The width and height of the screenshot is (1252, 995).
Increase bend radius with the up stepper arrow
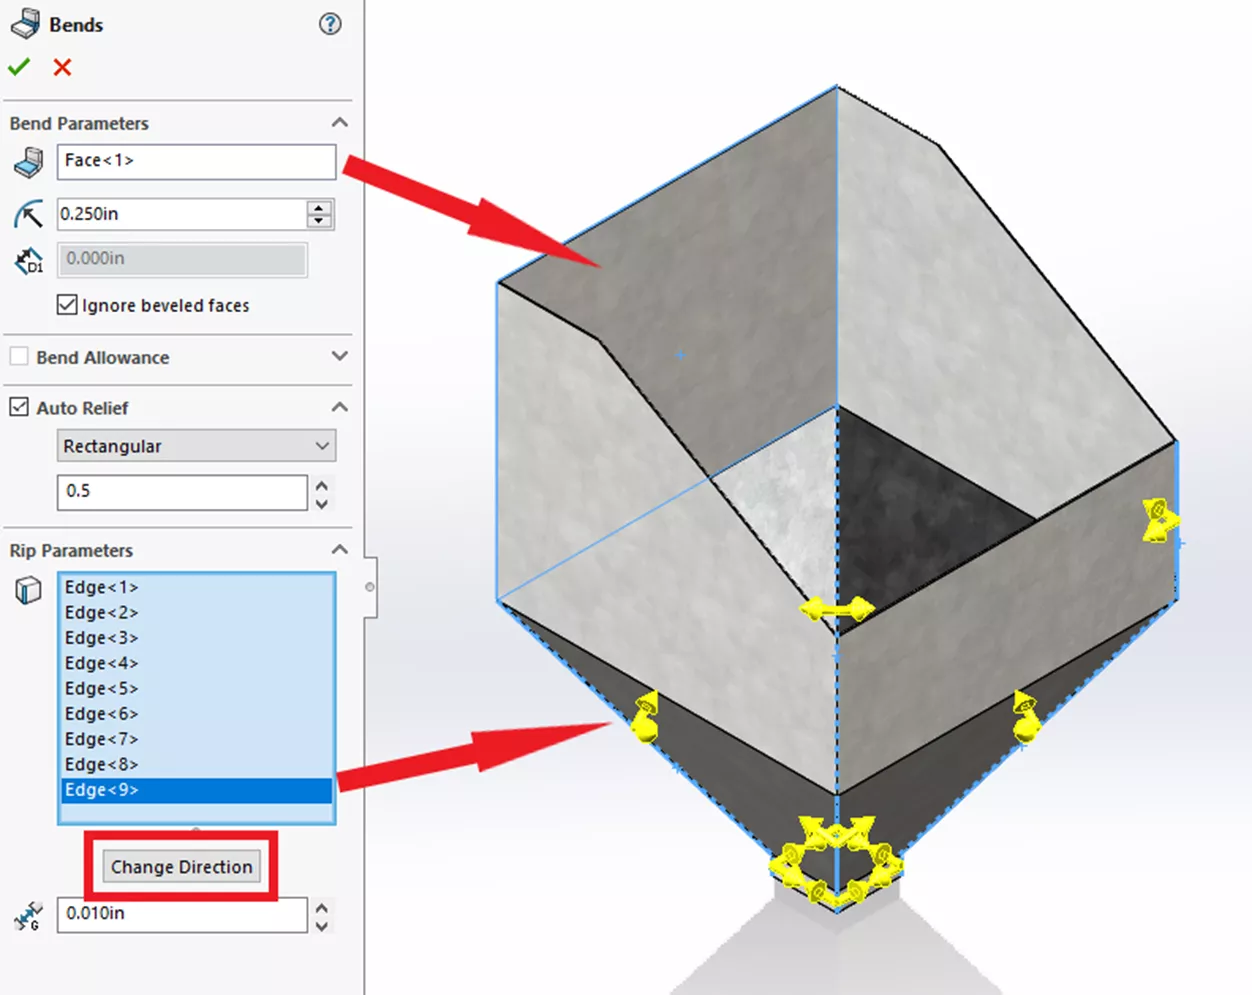pyautogui.click(x=318, y=208)
